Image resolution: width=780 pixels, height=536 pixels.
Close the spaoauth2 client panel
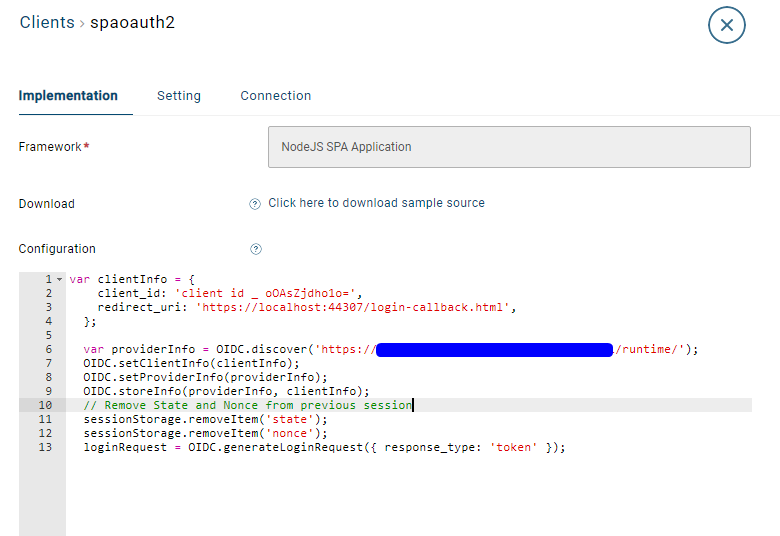726,25
